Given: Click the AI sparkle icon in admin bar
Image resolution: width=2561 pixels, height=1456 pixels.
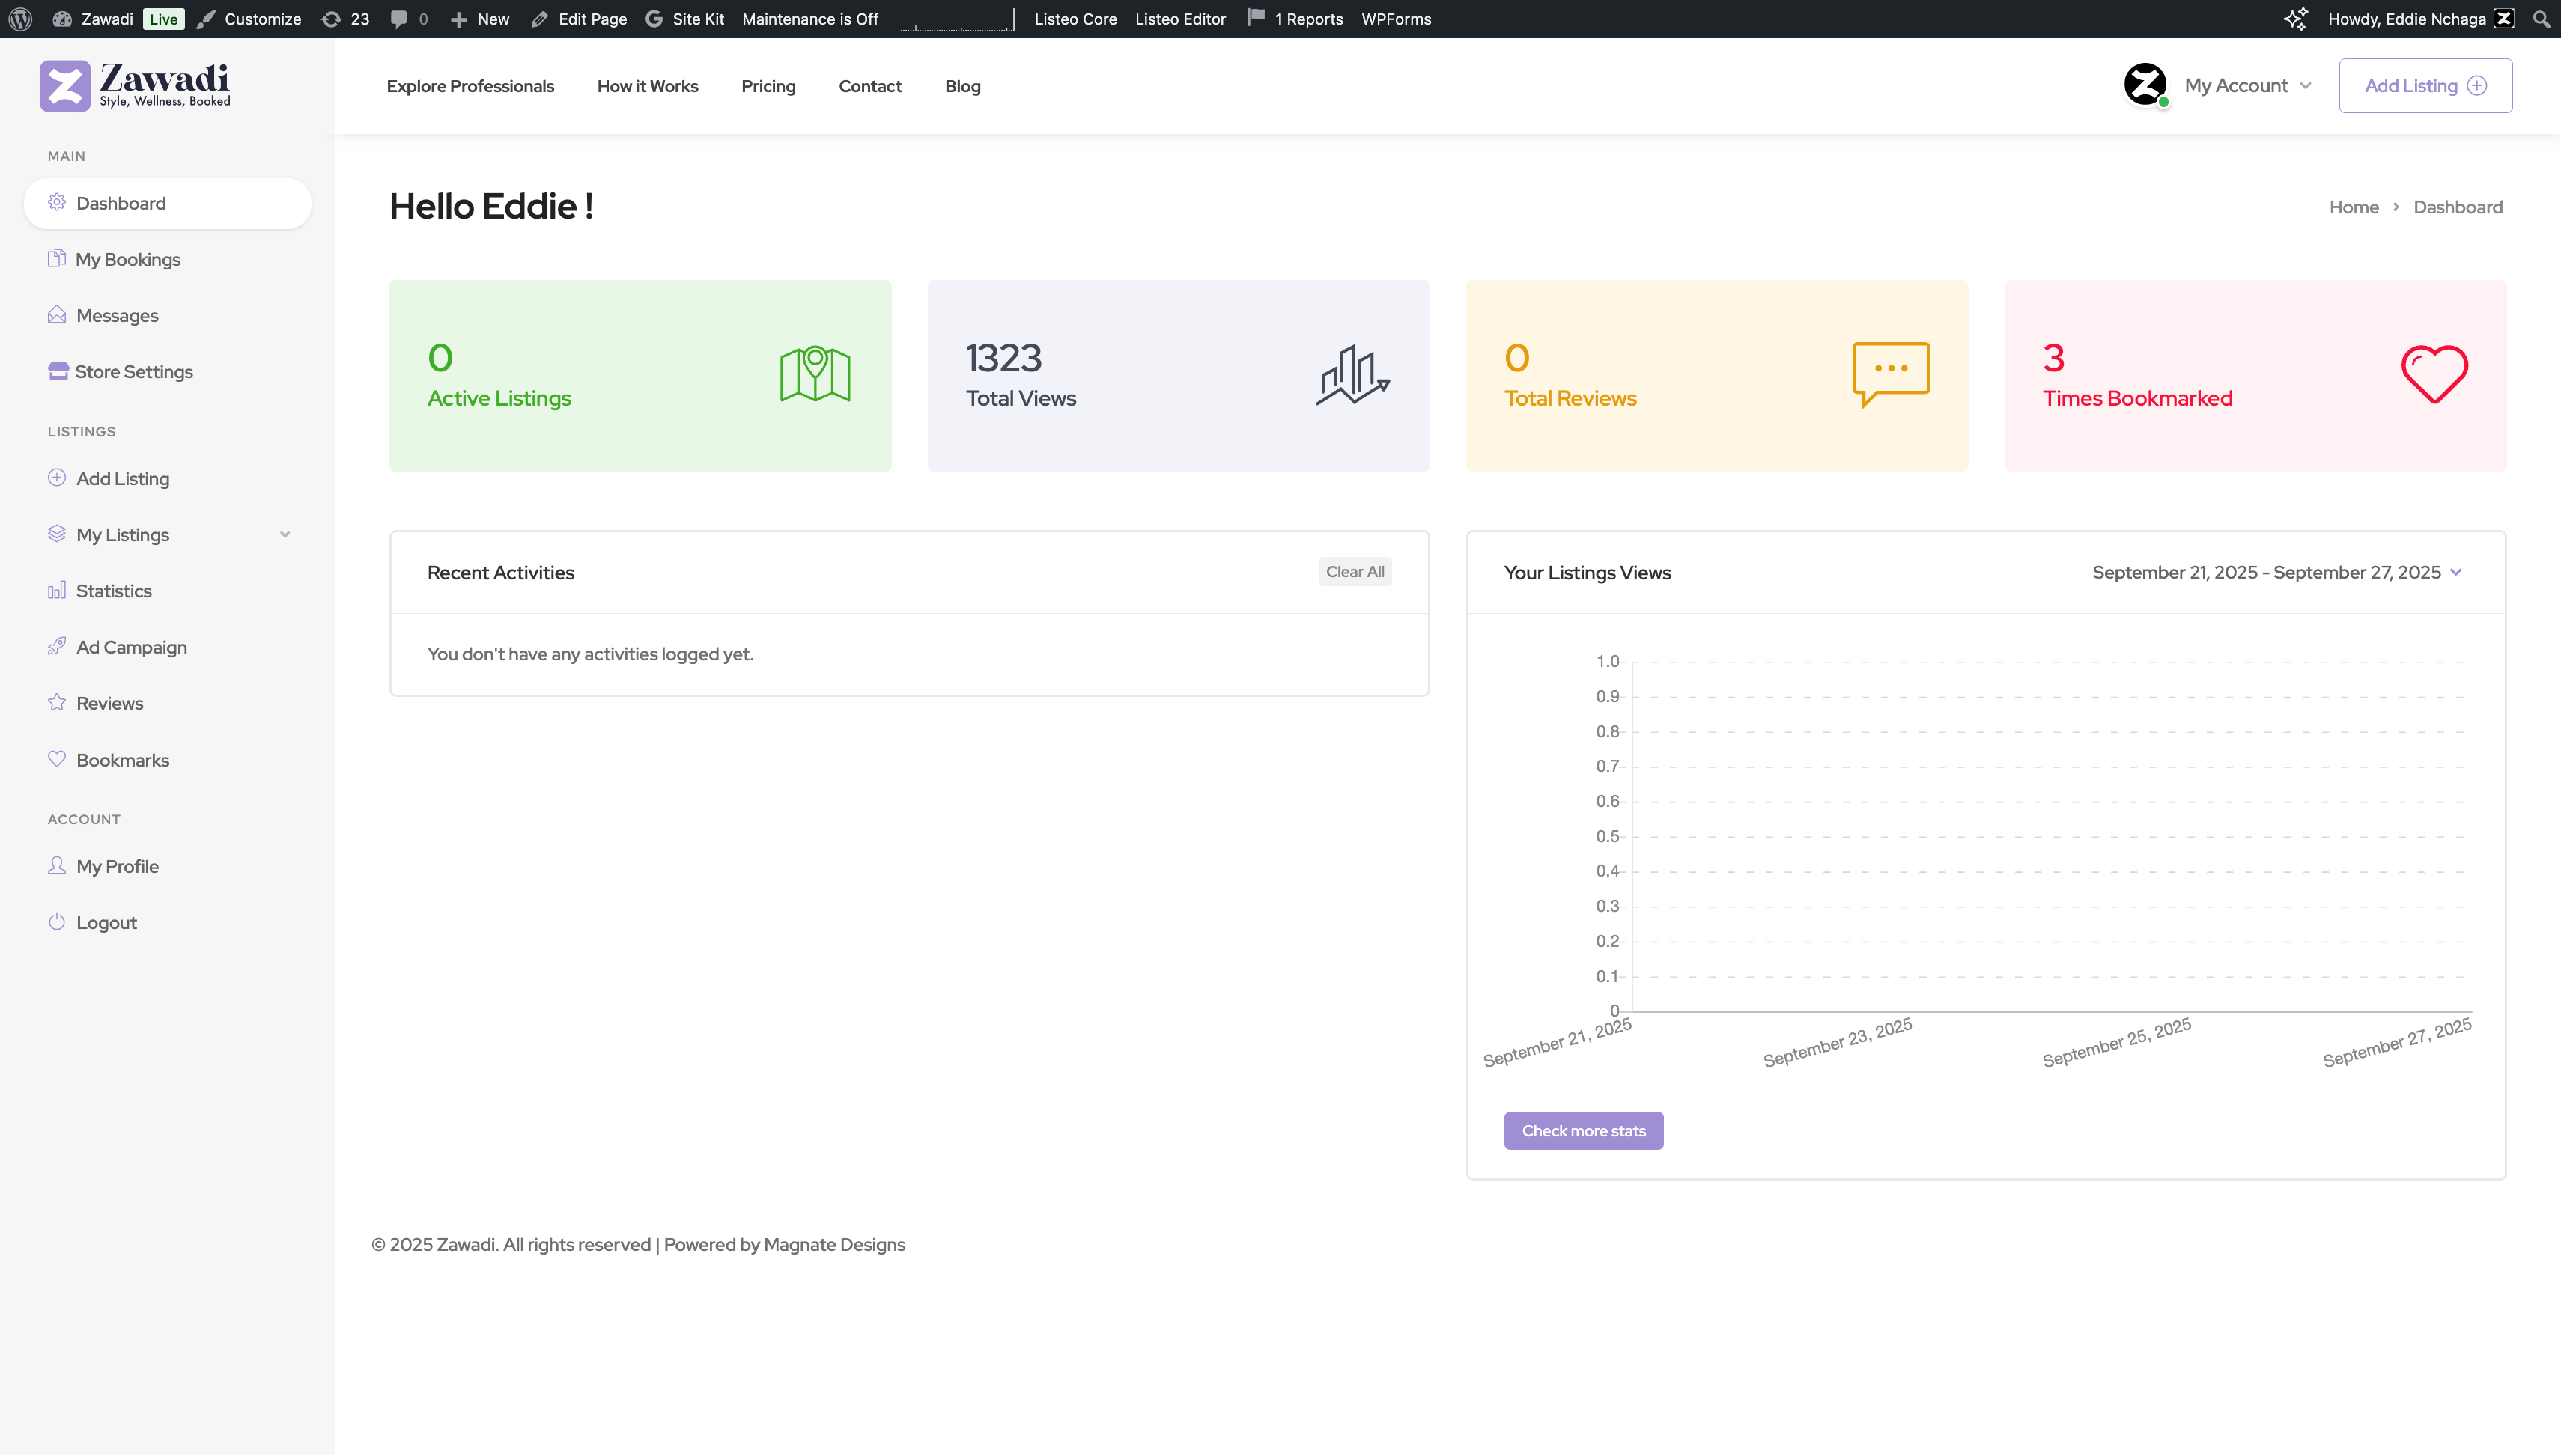Looking at the screenshot, I should click(x=2296, y=19).
